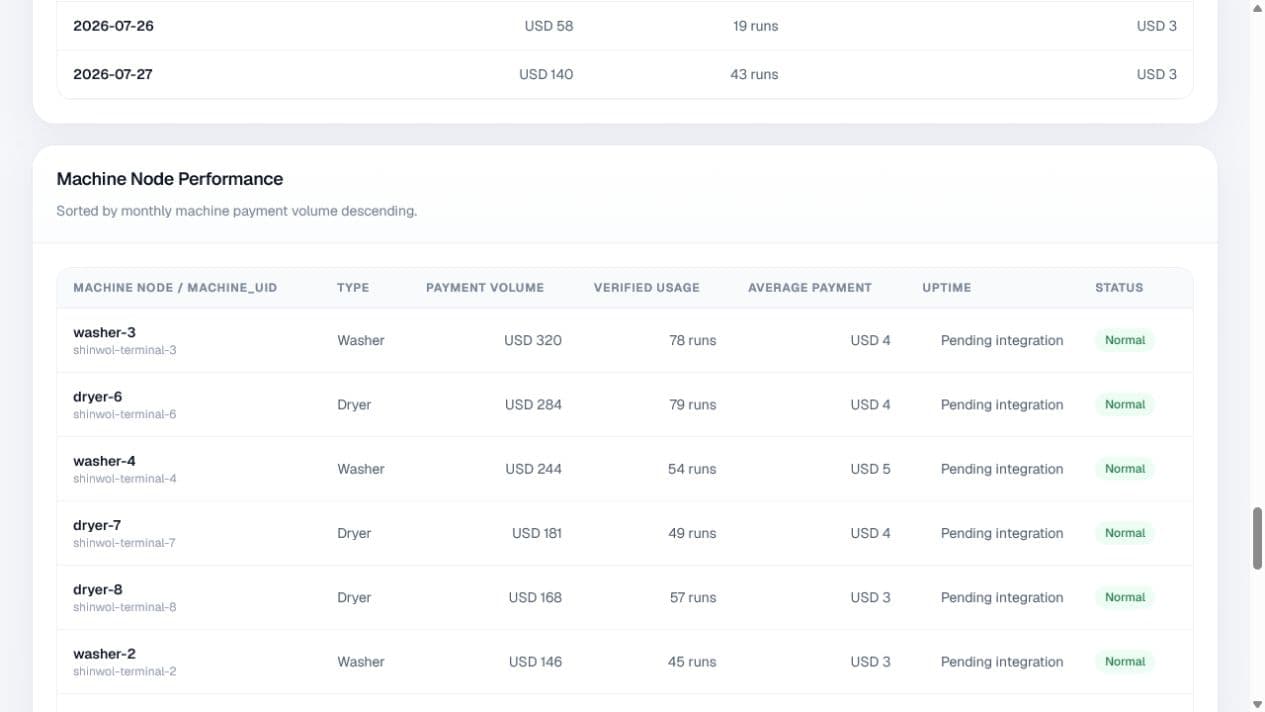Click the Normal status badge for dryer-7
The image size is (1265, 712).
tap(1125, 533)
